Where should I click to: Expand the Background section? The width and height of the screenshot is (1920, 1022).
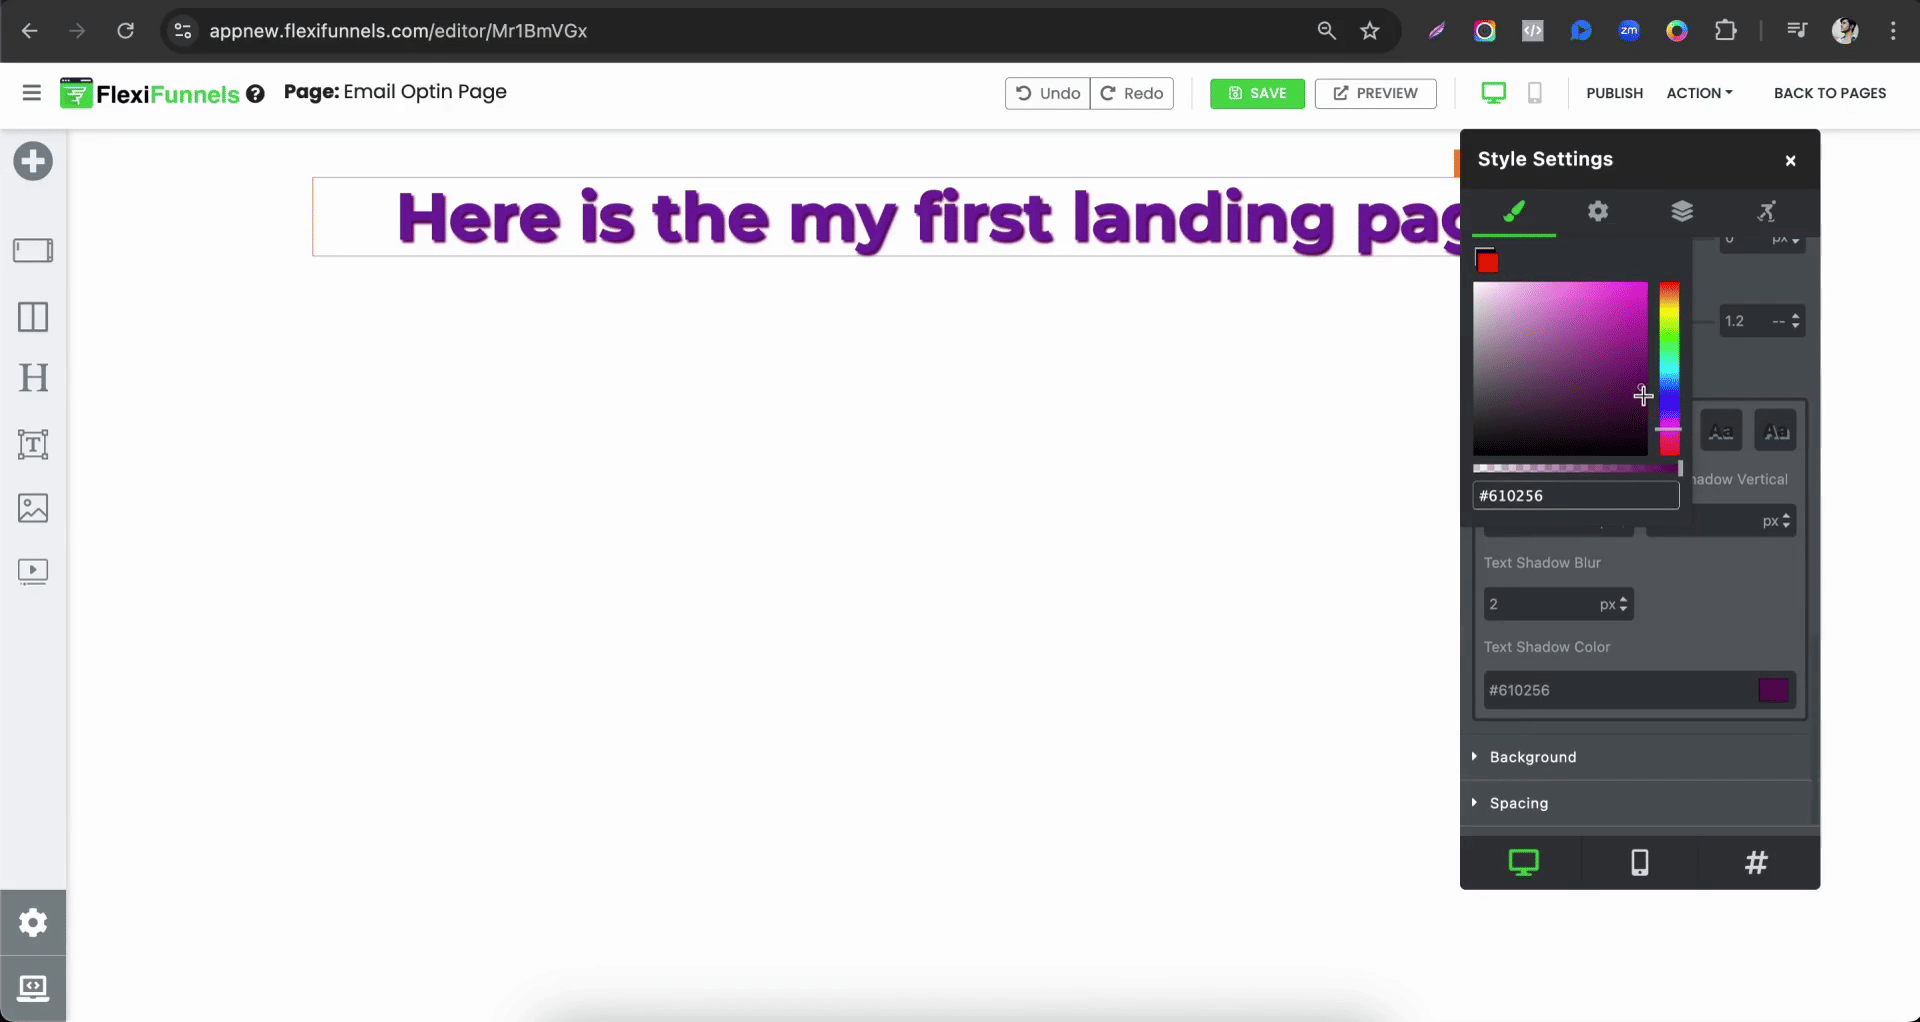point(1532,757)
